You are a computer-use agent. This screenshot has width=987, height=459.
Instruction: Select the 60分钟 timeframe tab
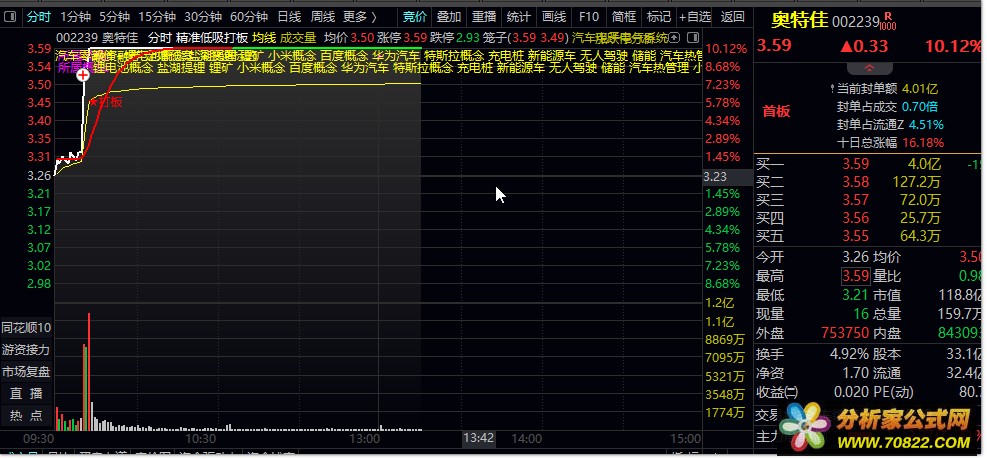(x=249, y=16)
